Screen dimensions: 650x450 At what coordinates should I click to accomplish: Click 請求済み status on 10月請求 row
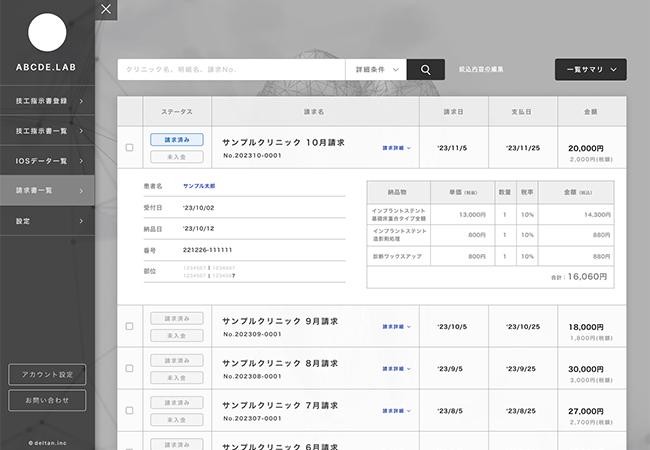177,140
